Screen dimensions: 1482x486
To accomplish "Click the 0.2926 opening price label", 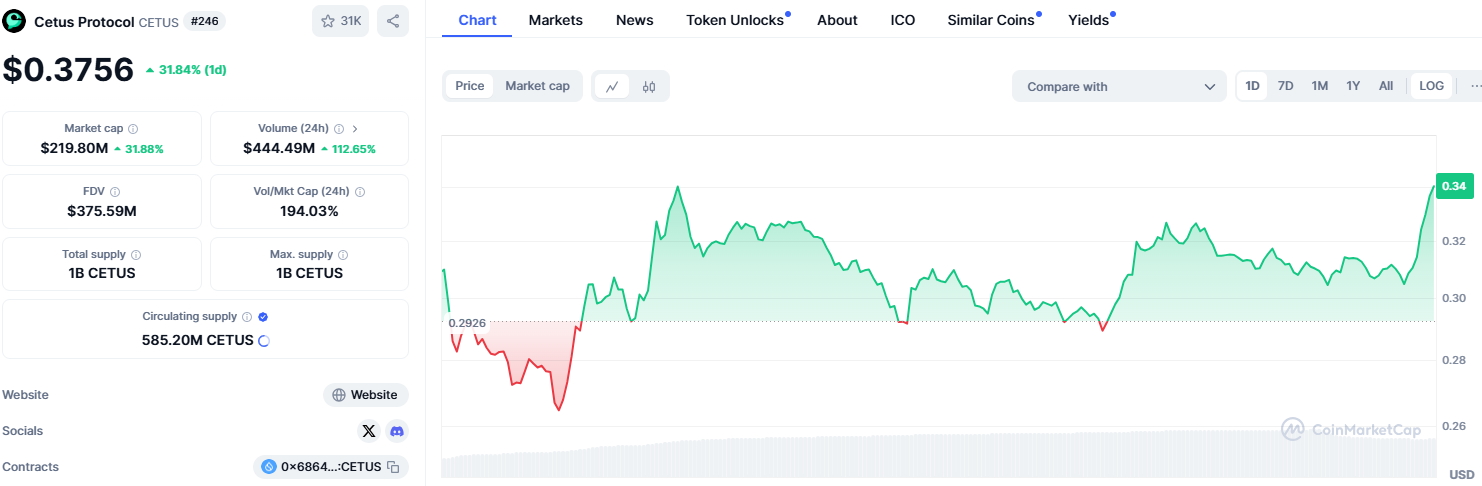I will tap(467, 323).
